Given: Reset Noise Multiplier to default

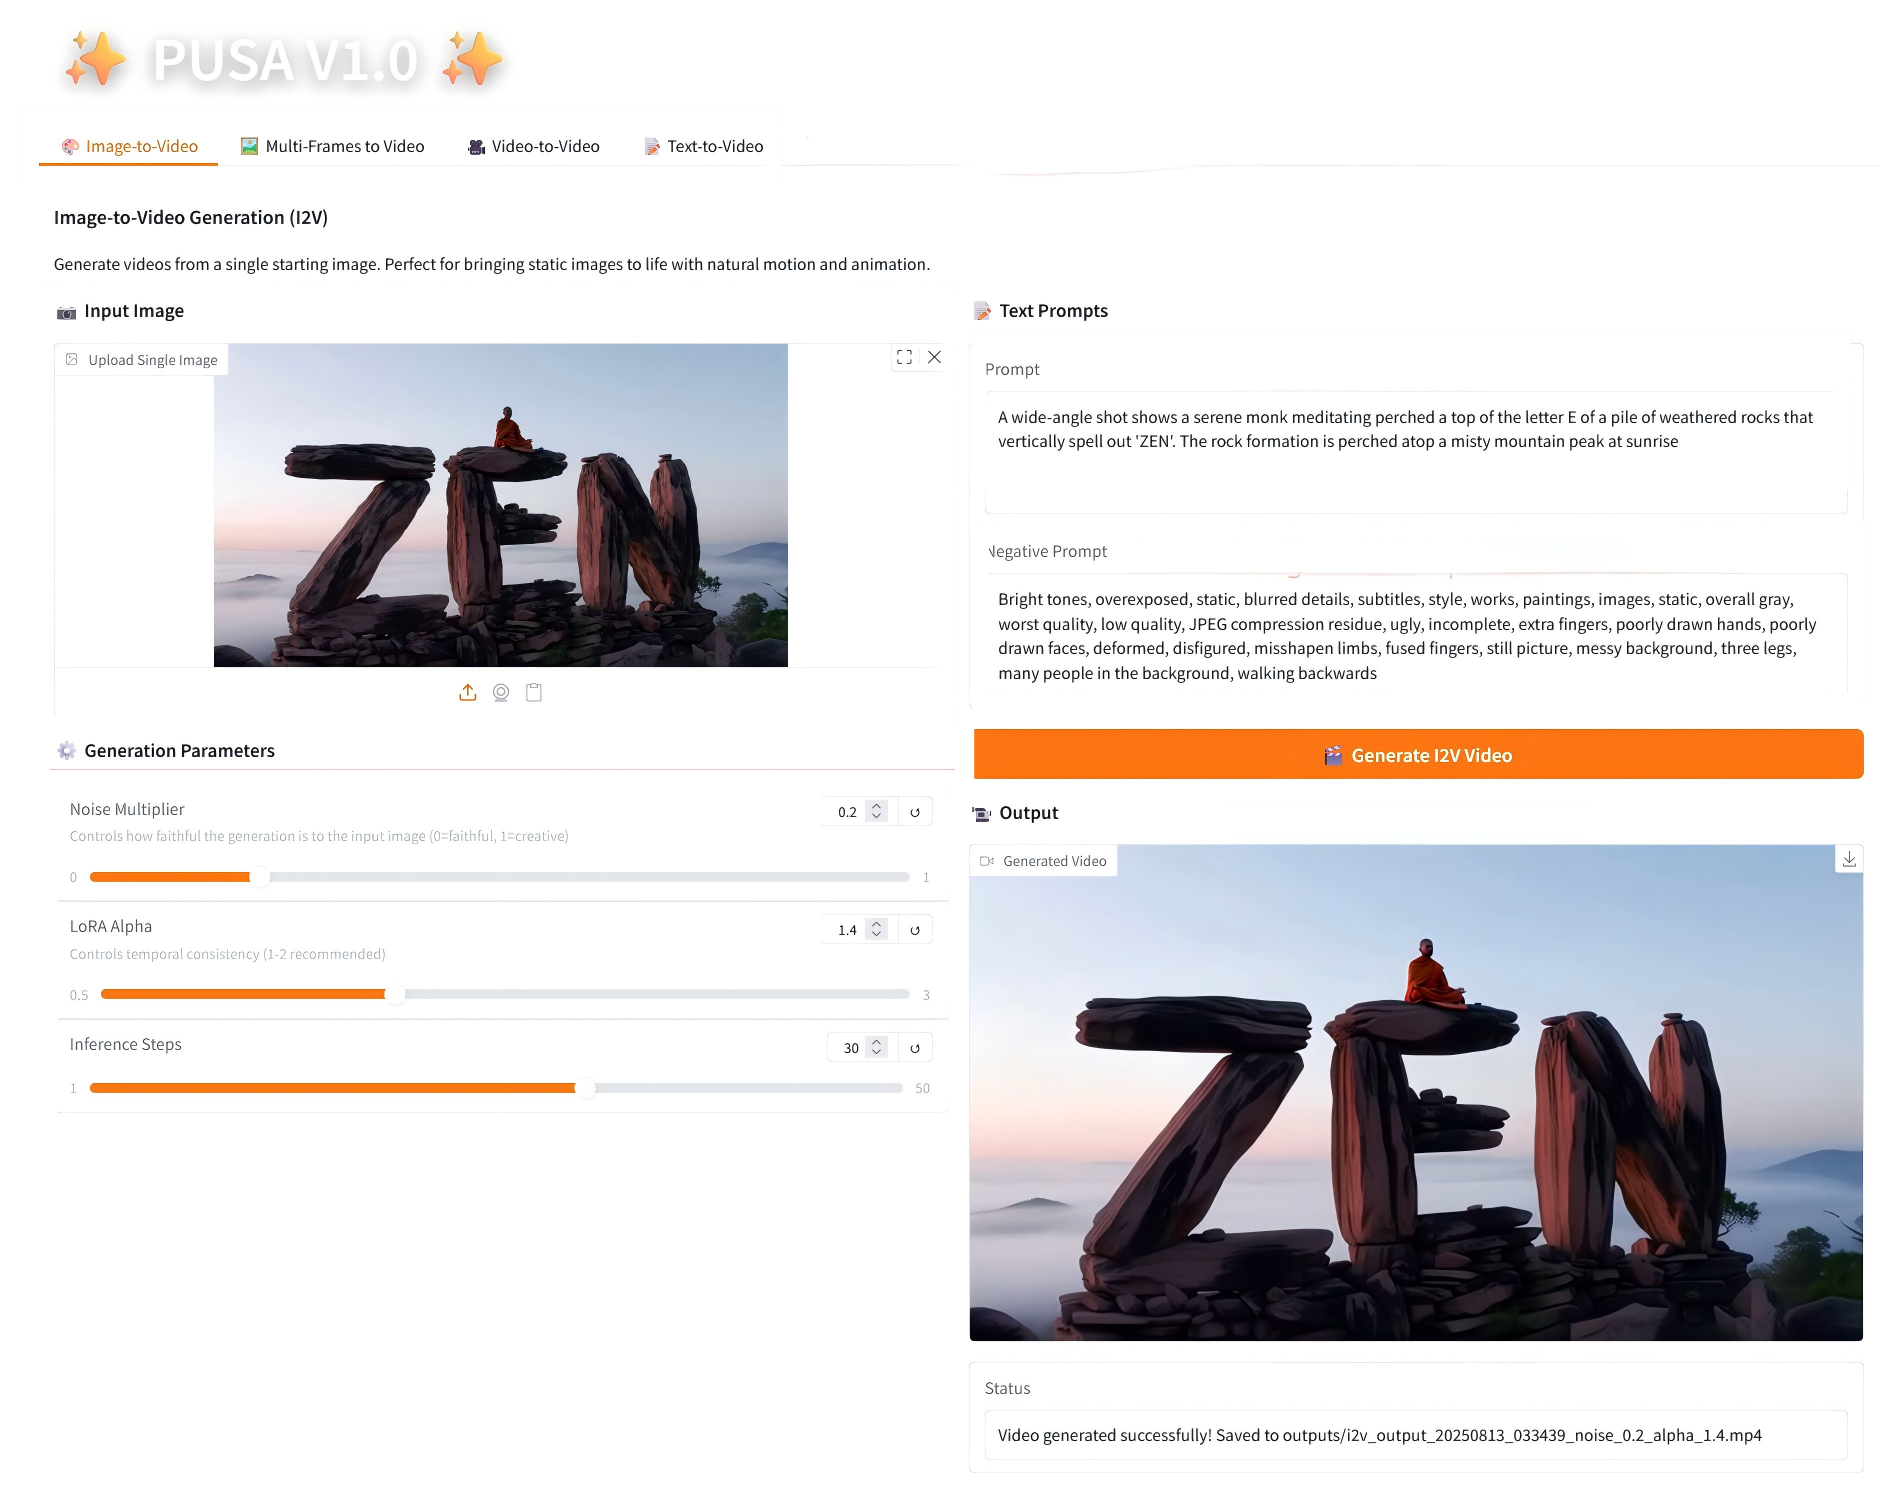Looking at the screenshot, I should coord(915,812).
